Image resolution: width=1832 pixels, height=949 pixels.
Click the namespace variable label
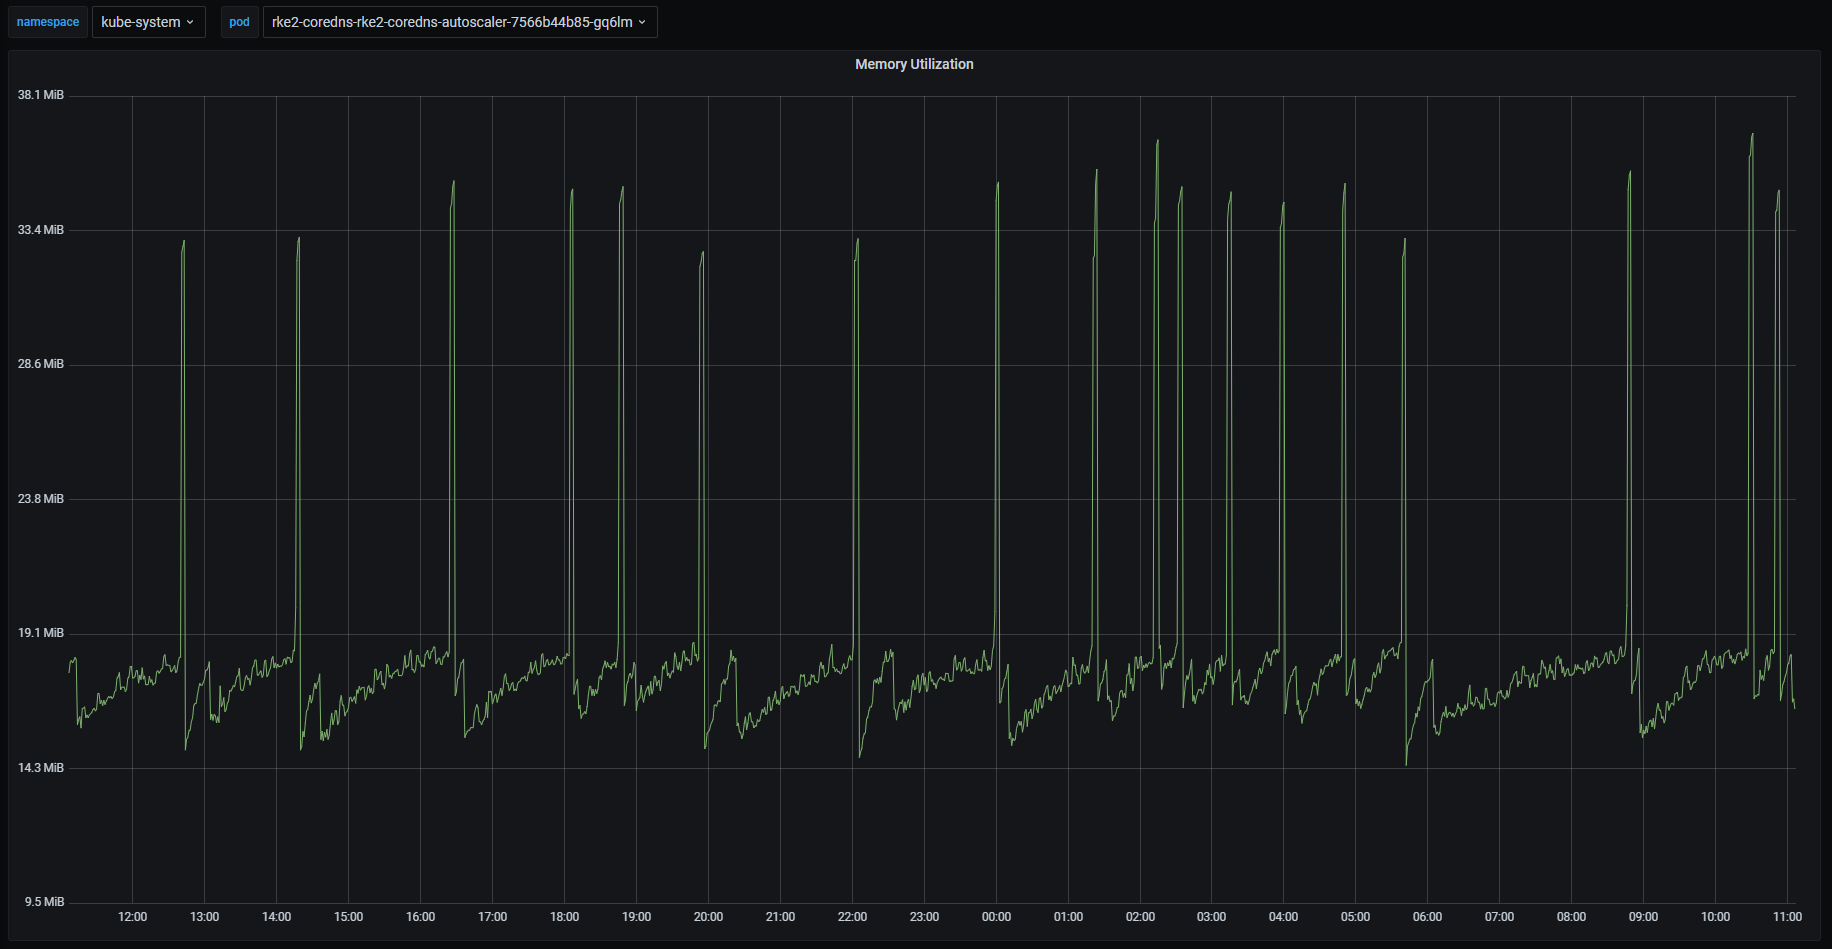coord(47,21)
